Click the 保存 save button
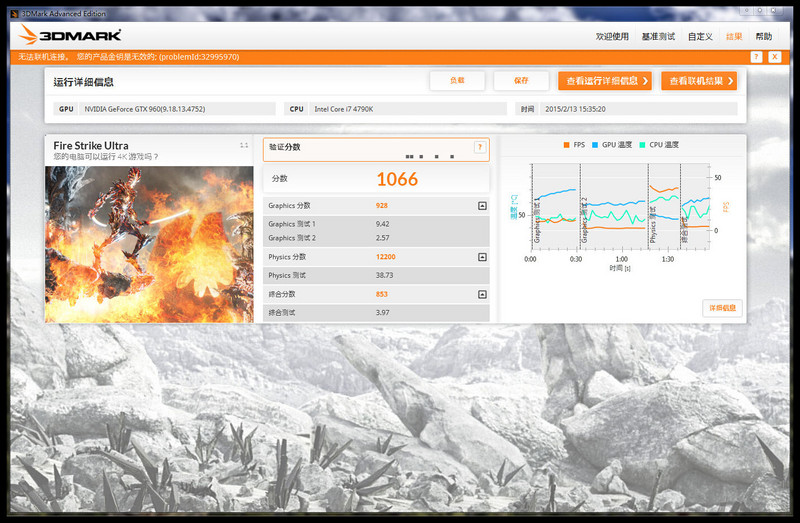800x523 pixels. (521, 81)
